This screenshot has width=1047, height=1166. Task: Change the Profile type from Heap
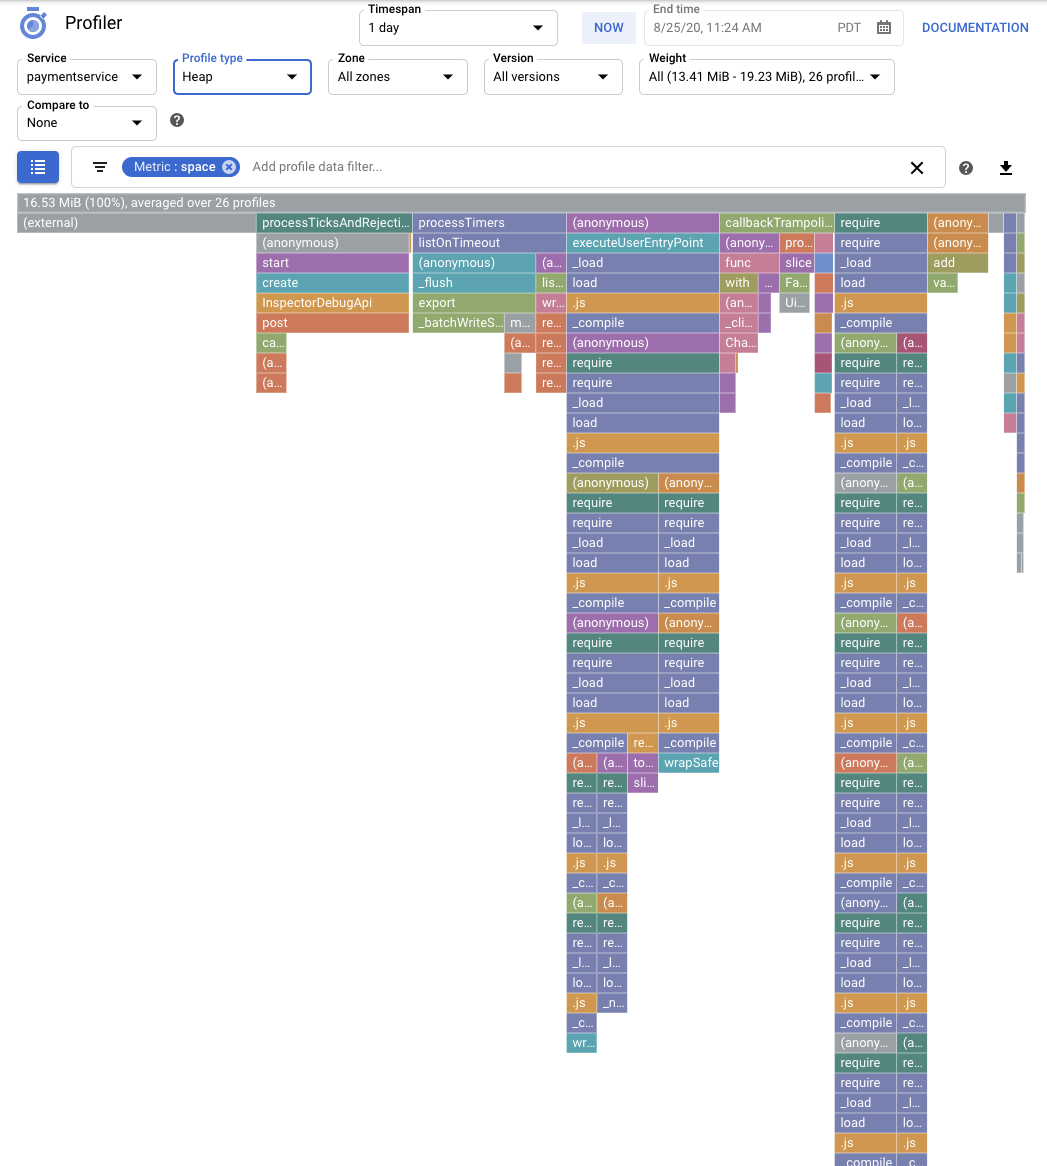(x=241, y=76)
